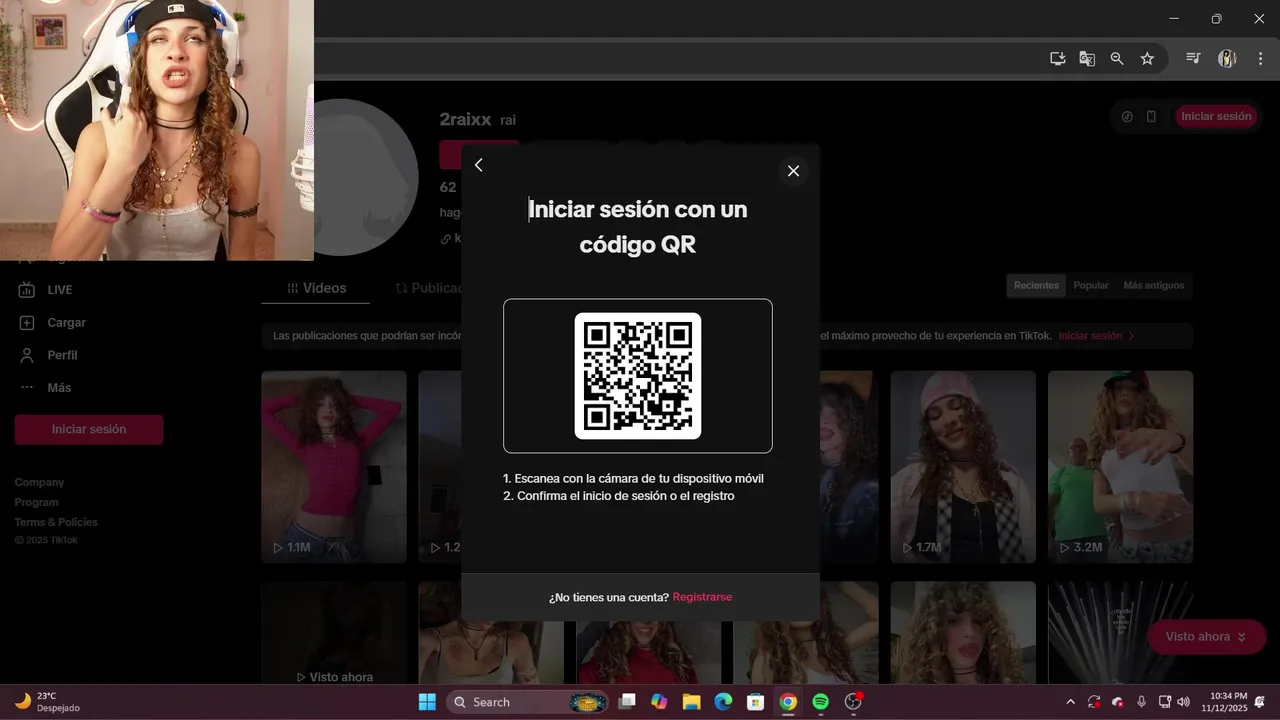1280x720 pixels.
Task: Open Más in the sidebar
Action: [59, 388]
